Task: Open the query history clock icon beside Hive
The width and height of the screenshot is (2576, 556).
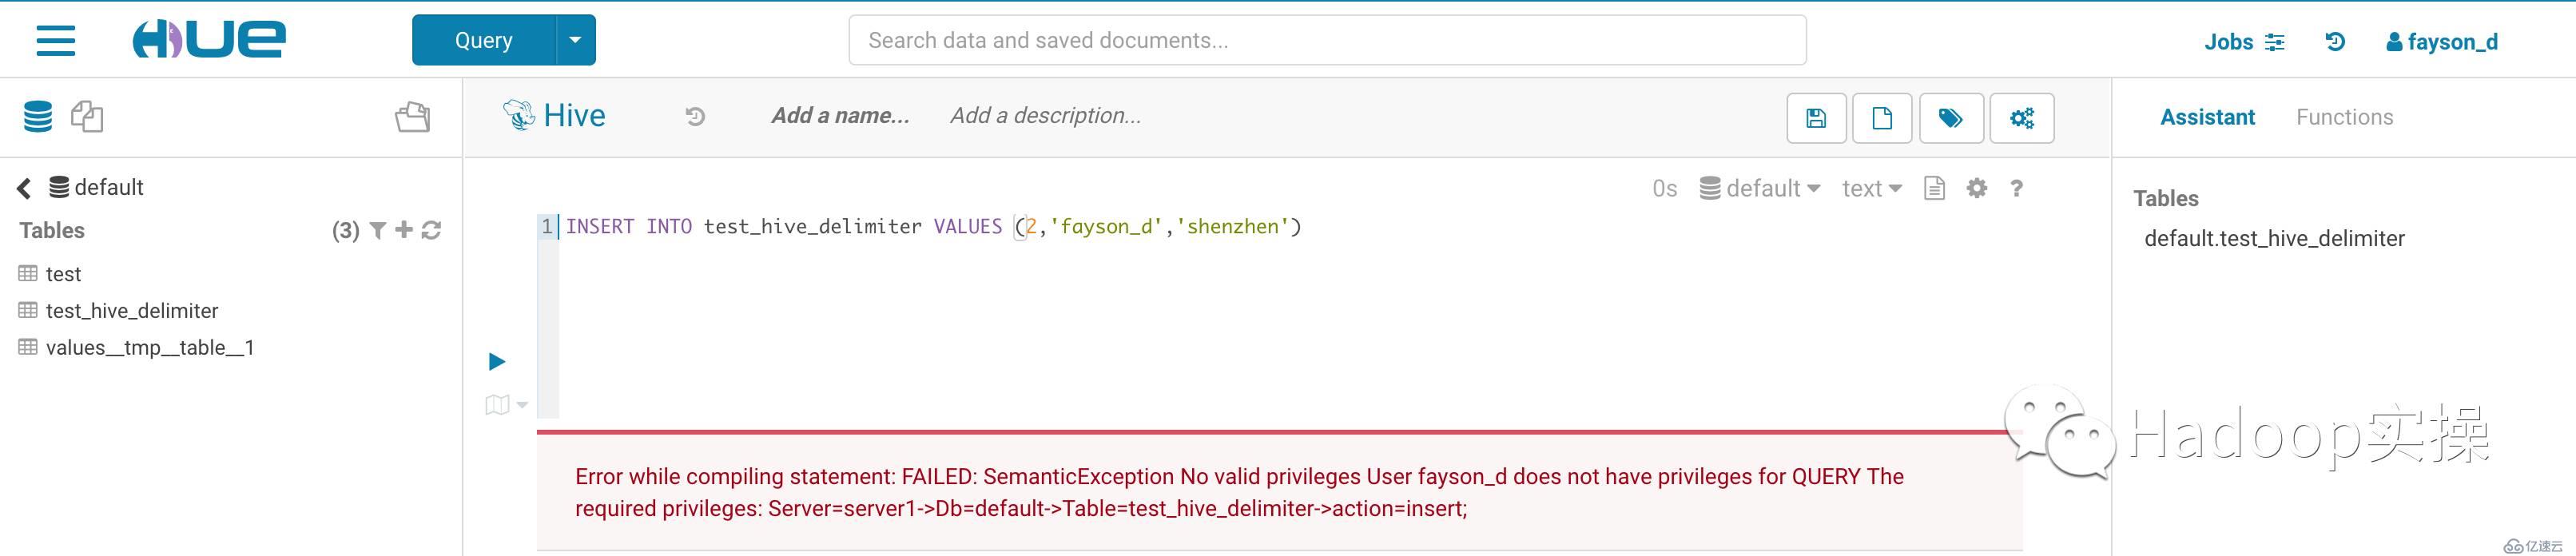Action: [695, 117]
